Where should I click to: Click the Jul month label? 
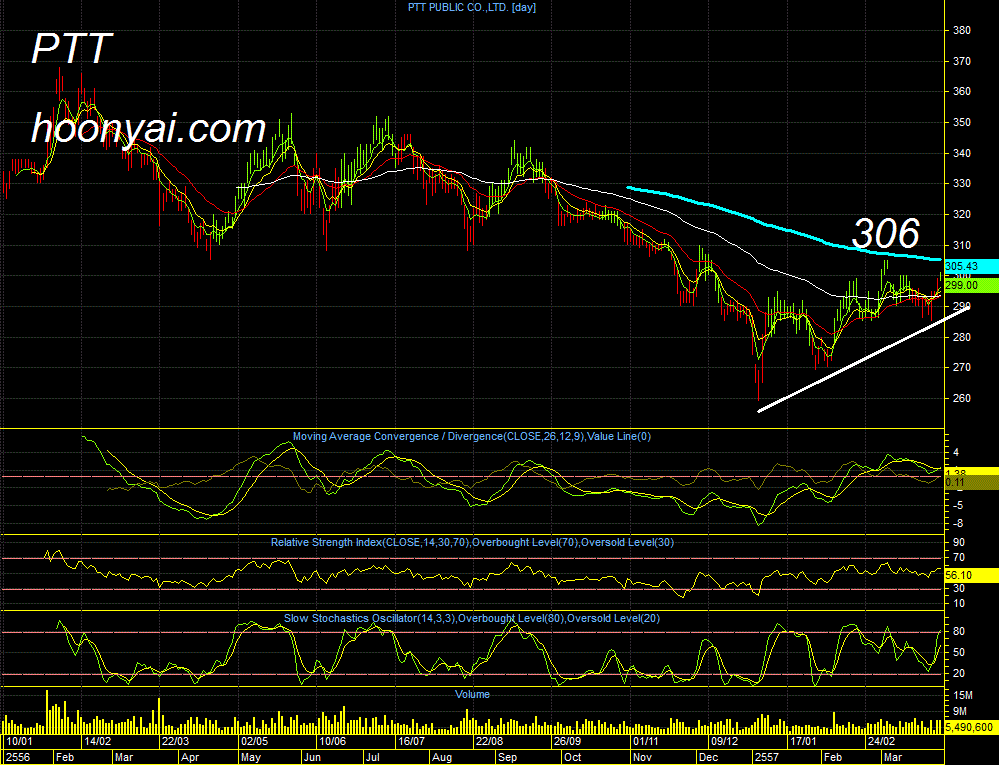(373, 757)
